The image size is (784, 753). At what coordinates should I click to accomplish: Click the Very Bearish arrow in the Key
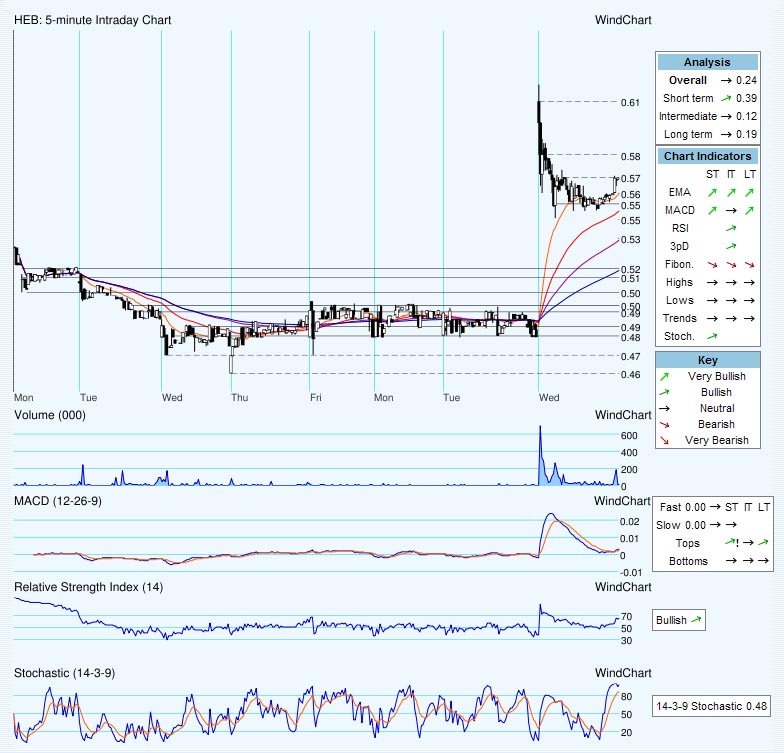[664, 440]
